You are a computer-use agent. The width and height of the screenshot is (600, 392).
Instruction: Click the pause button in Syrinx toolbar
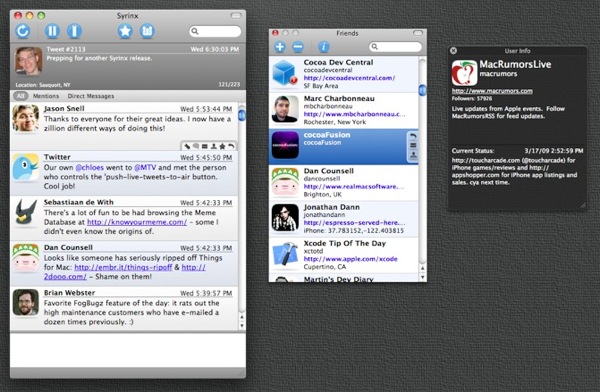tap(52, 31)
